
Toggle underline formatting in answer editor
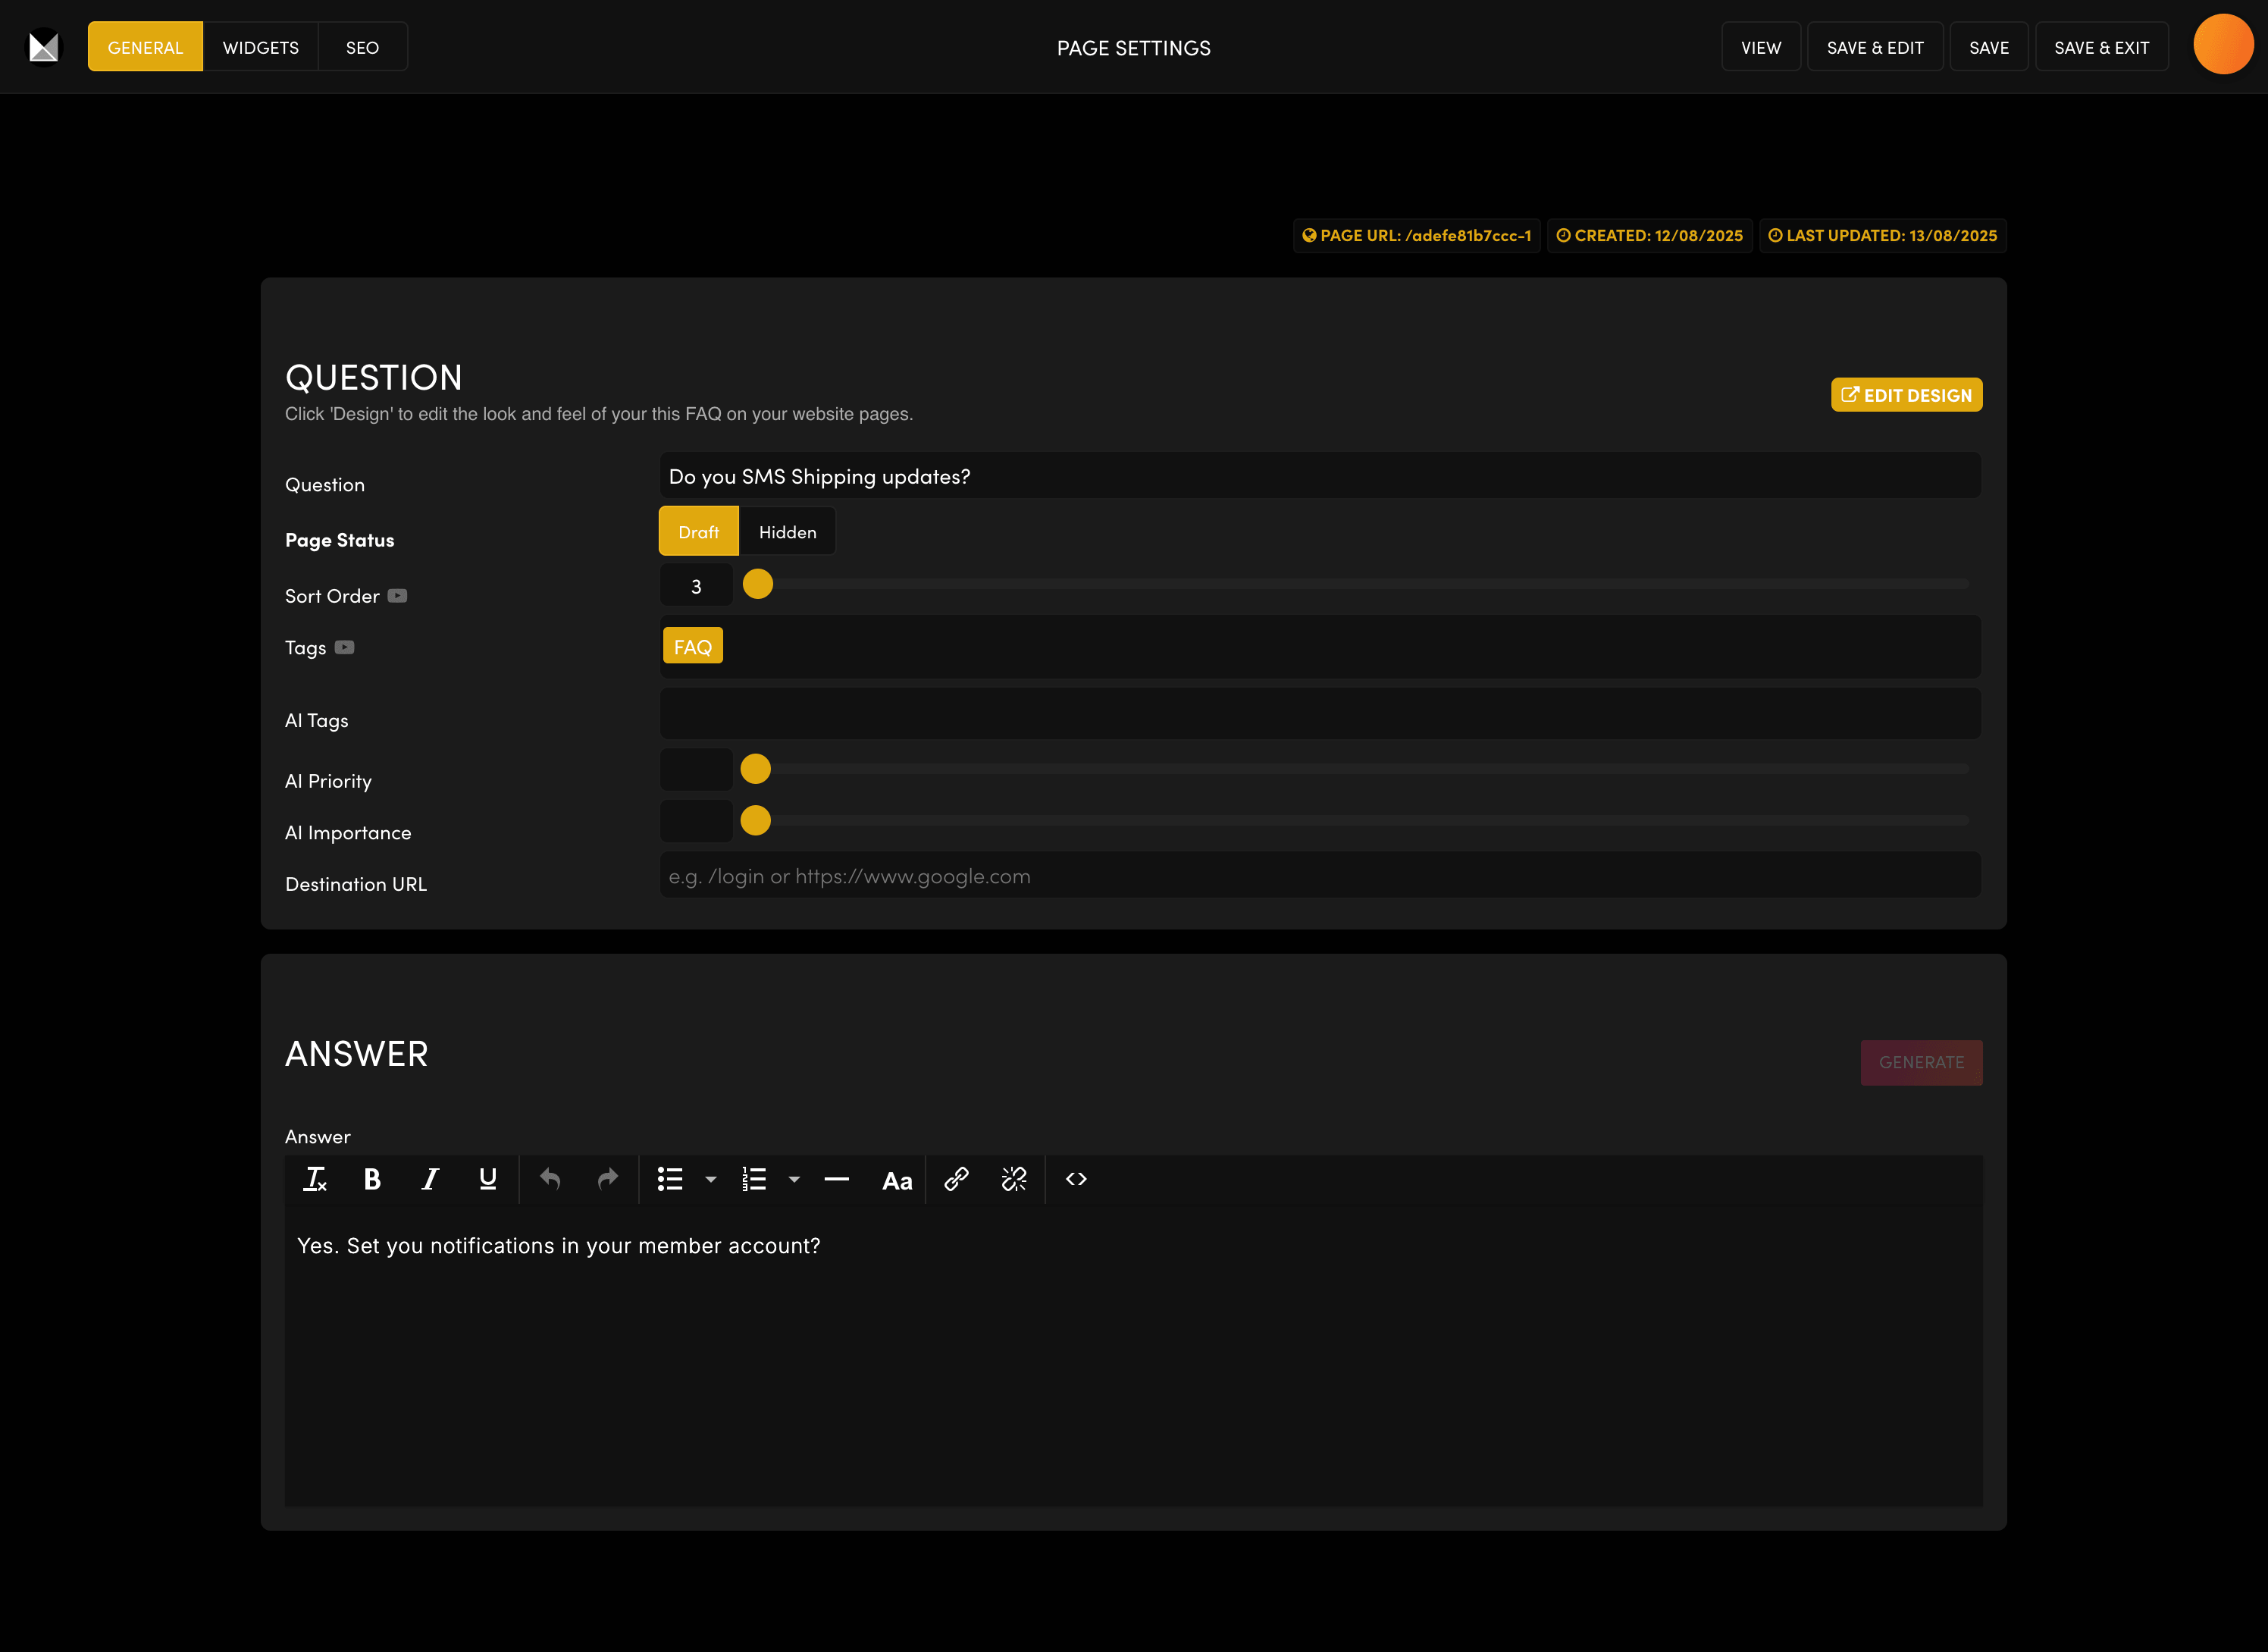tap(488, 1179)
